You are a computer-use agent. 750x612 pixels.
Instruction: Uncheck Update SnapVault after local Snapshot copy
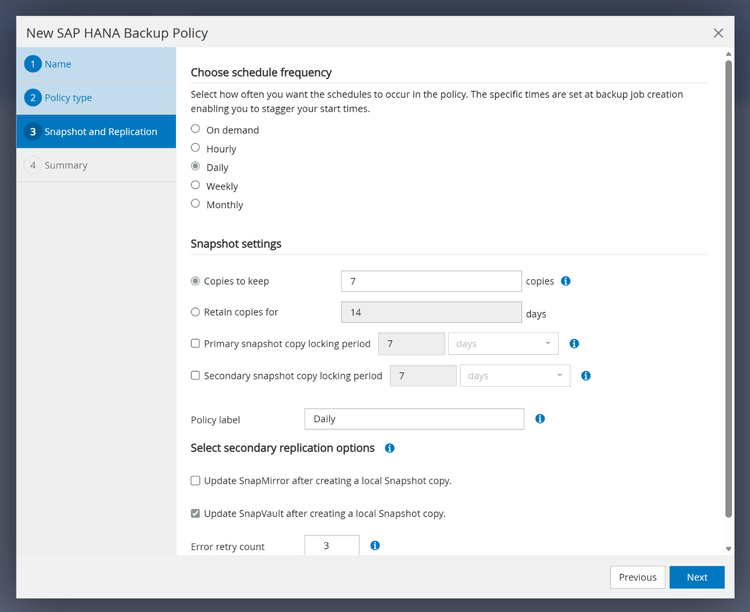point(195,513)
